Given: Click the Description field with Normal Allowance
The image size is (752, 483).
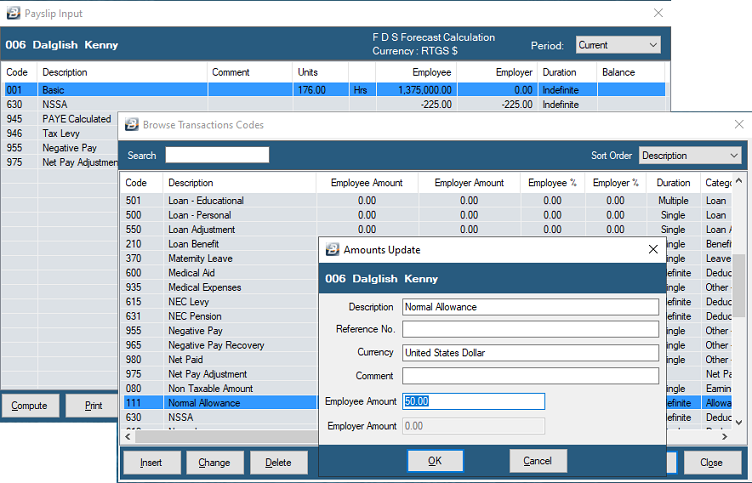Looking at the screenshot, I should [x=530, y=307].
